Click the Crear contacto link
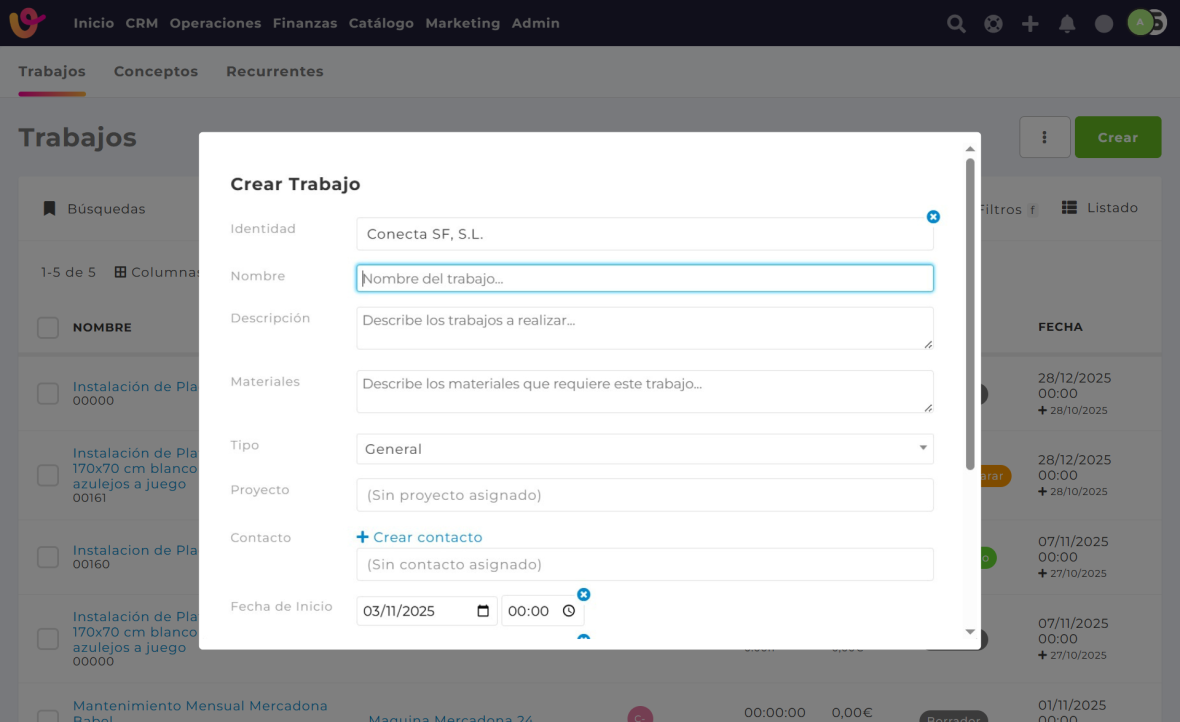The image size is (1180, 722). [x=420, y=537]
